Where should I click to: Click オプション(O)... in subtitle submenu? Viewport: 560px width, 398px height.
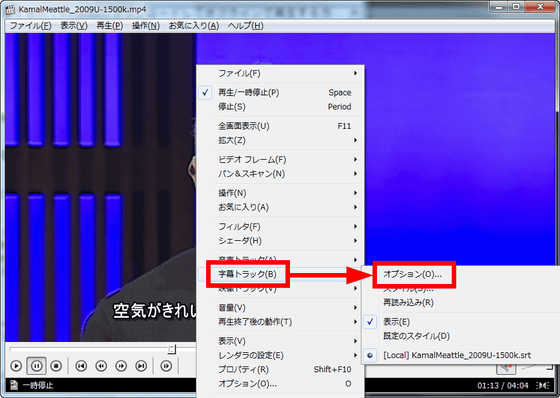412,274
